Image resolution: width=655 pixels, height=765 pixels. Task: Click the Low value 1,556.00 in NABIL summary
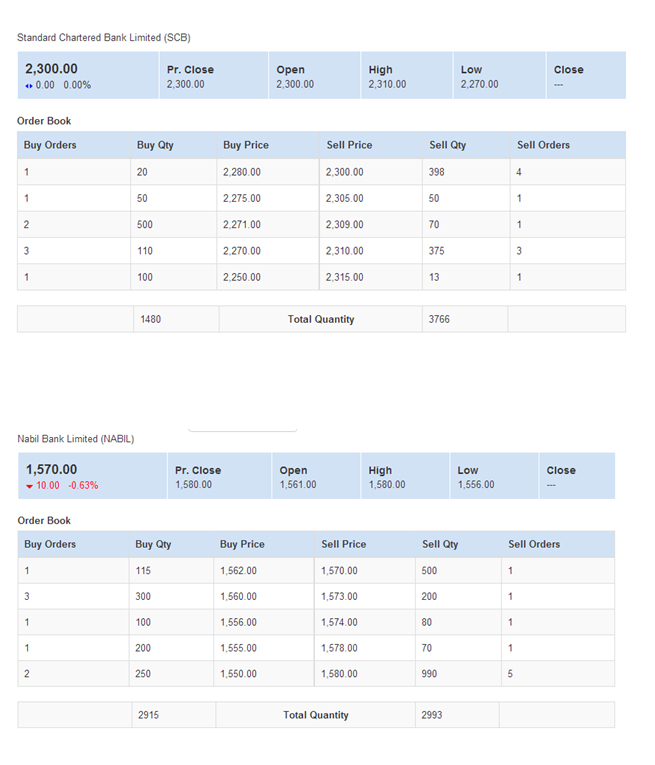coord(476,484)
